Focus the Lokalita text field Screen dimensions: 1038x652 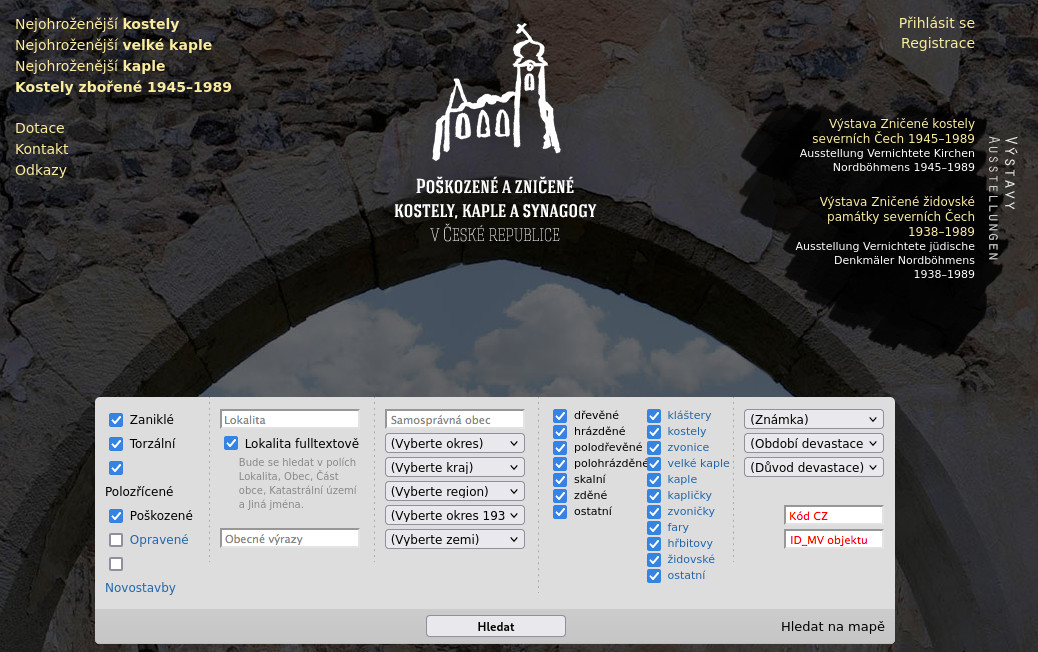(x=289, y=420)
